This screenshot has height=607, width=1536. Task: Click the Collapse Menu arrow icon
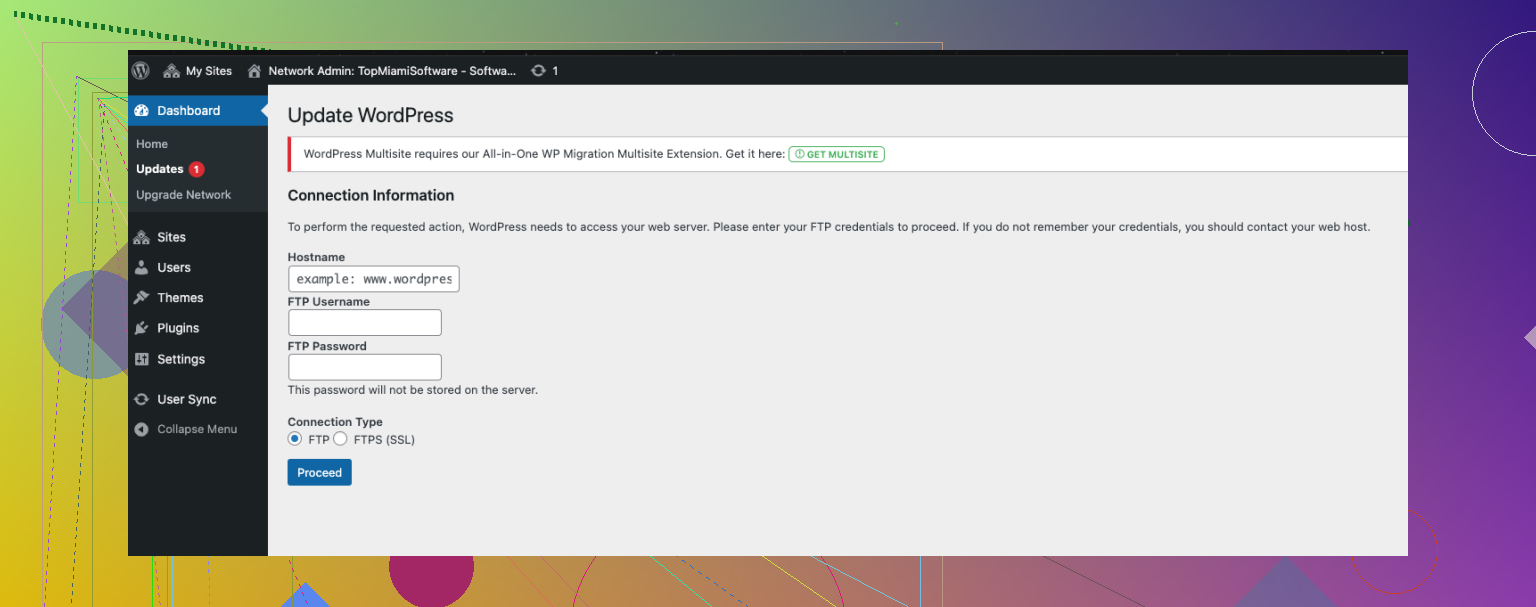(x=141, y=429)
